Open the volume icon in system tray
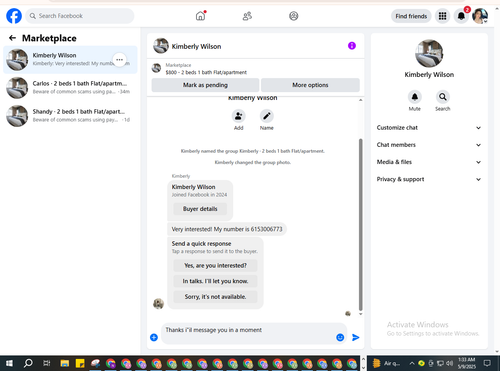 tap(450, 363)
